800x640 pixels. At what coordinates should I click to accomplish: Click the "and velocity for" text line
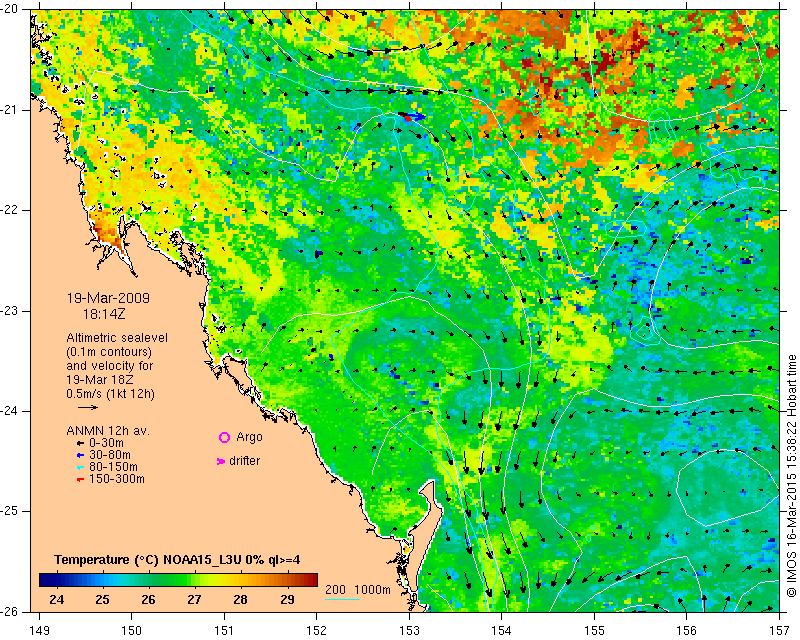point(110,366)
